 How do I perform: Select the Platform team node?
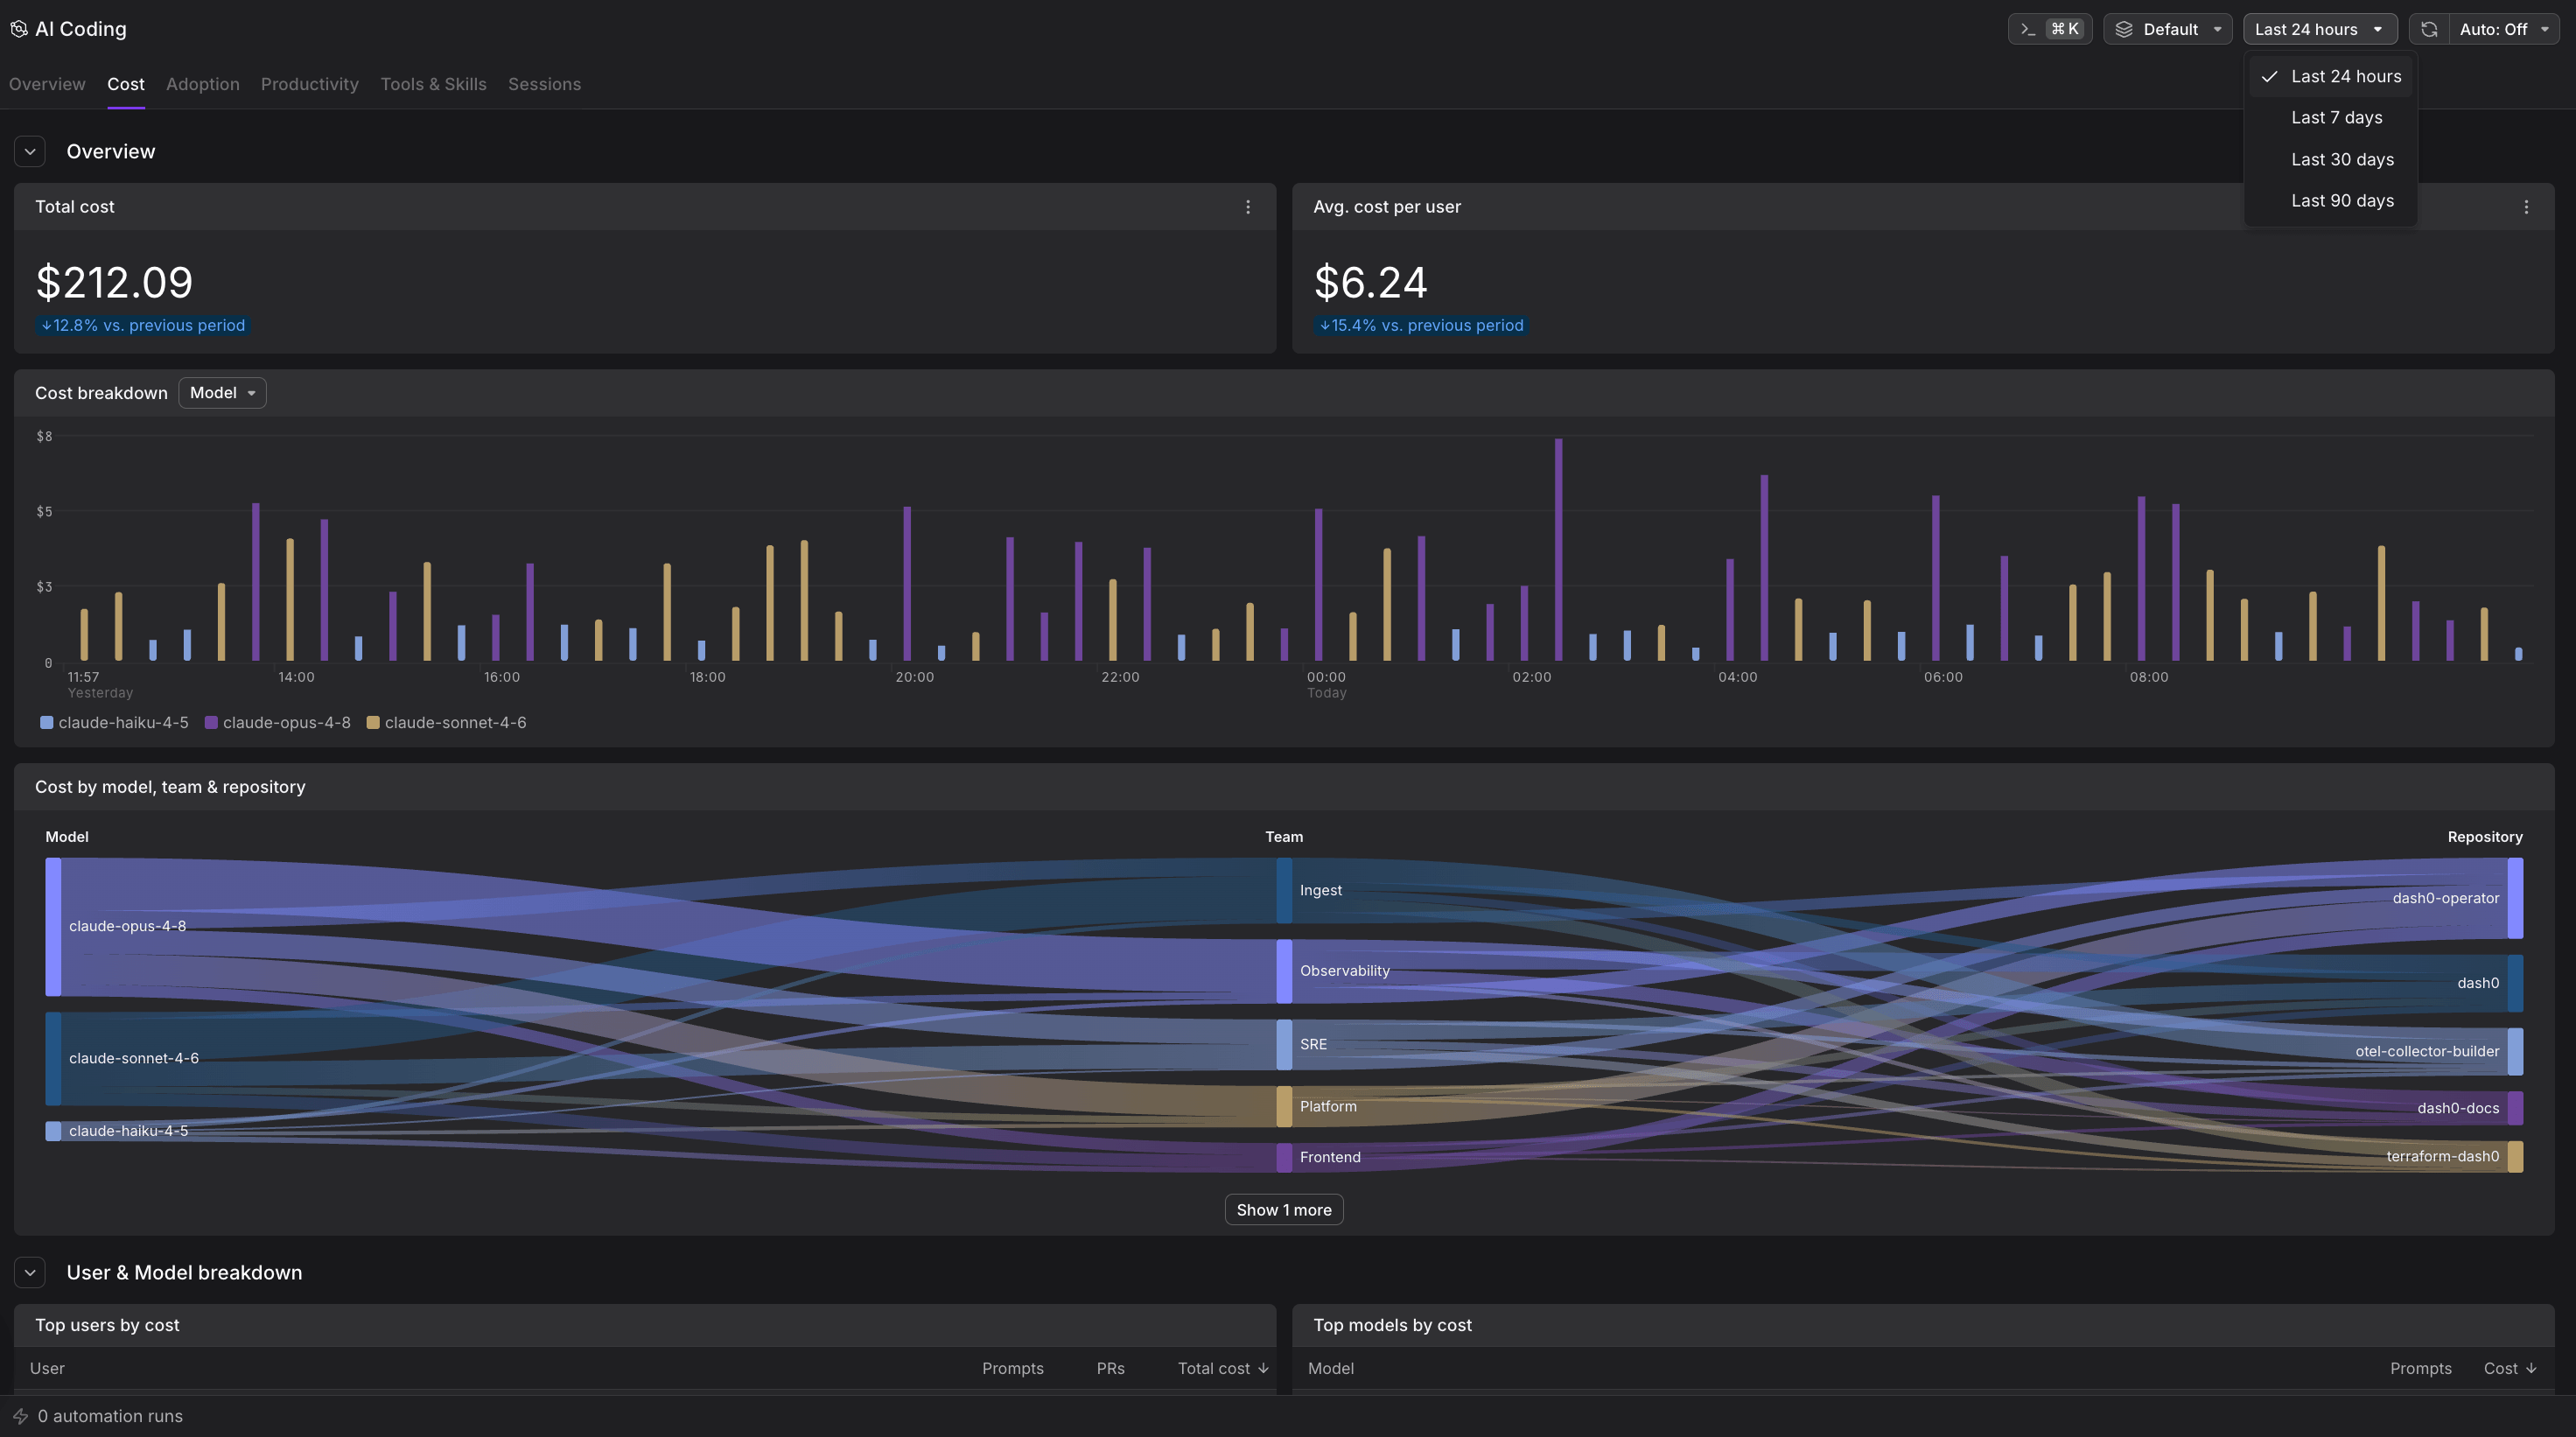click(1284, 1107)
